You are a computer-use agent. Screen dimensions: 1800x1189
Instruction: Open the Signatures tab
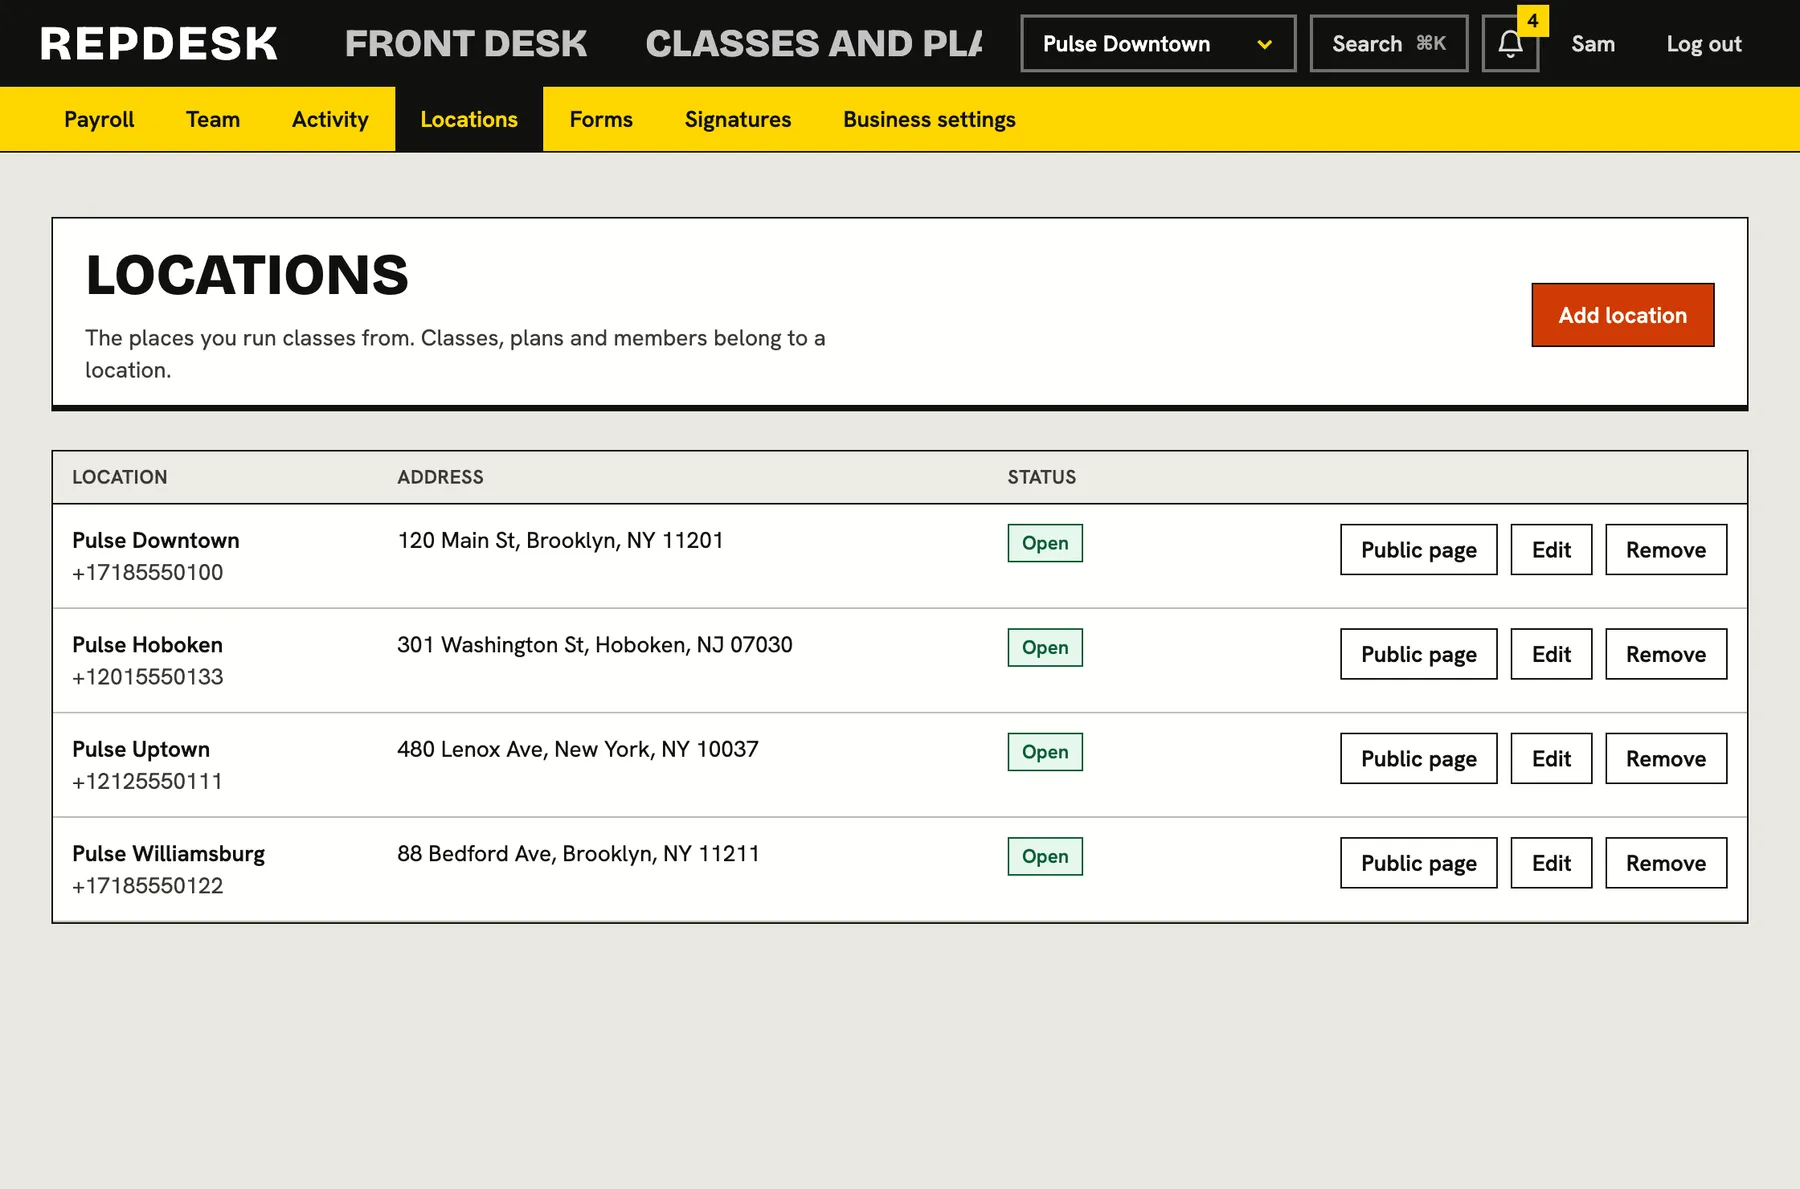(738, 119)
